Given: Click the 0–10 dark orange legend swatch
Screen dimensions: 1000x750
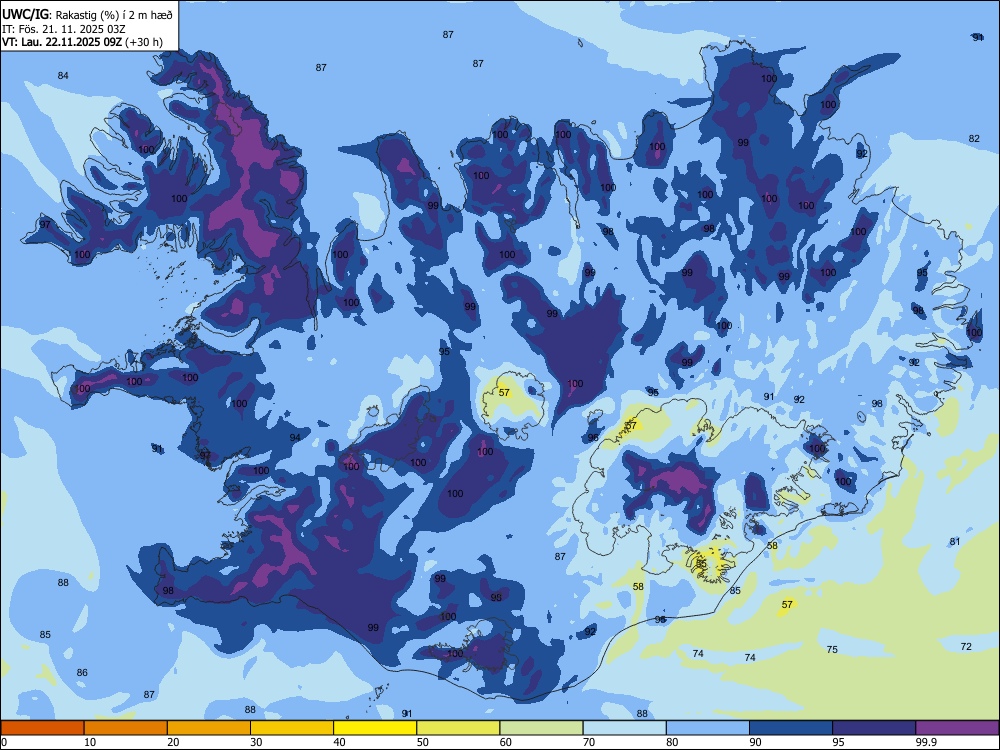Looking at the screenshot, I should point(42,728).
